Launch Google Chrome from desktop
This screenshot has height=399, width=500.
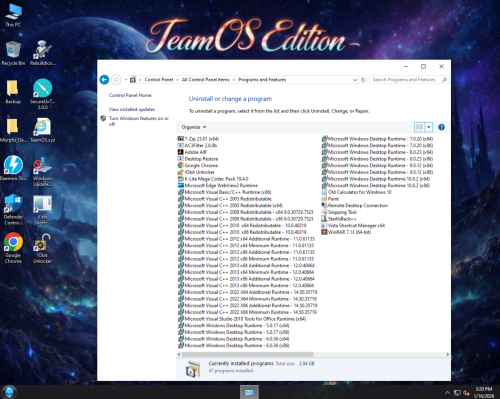point(13,248)
